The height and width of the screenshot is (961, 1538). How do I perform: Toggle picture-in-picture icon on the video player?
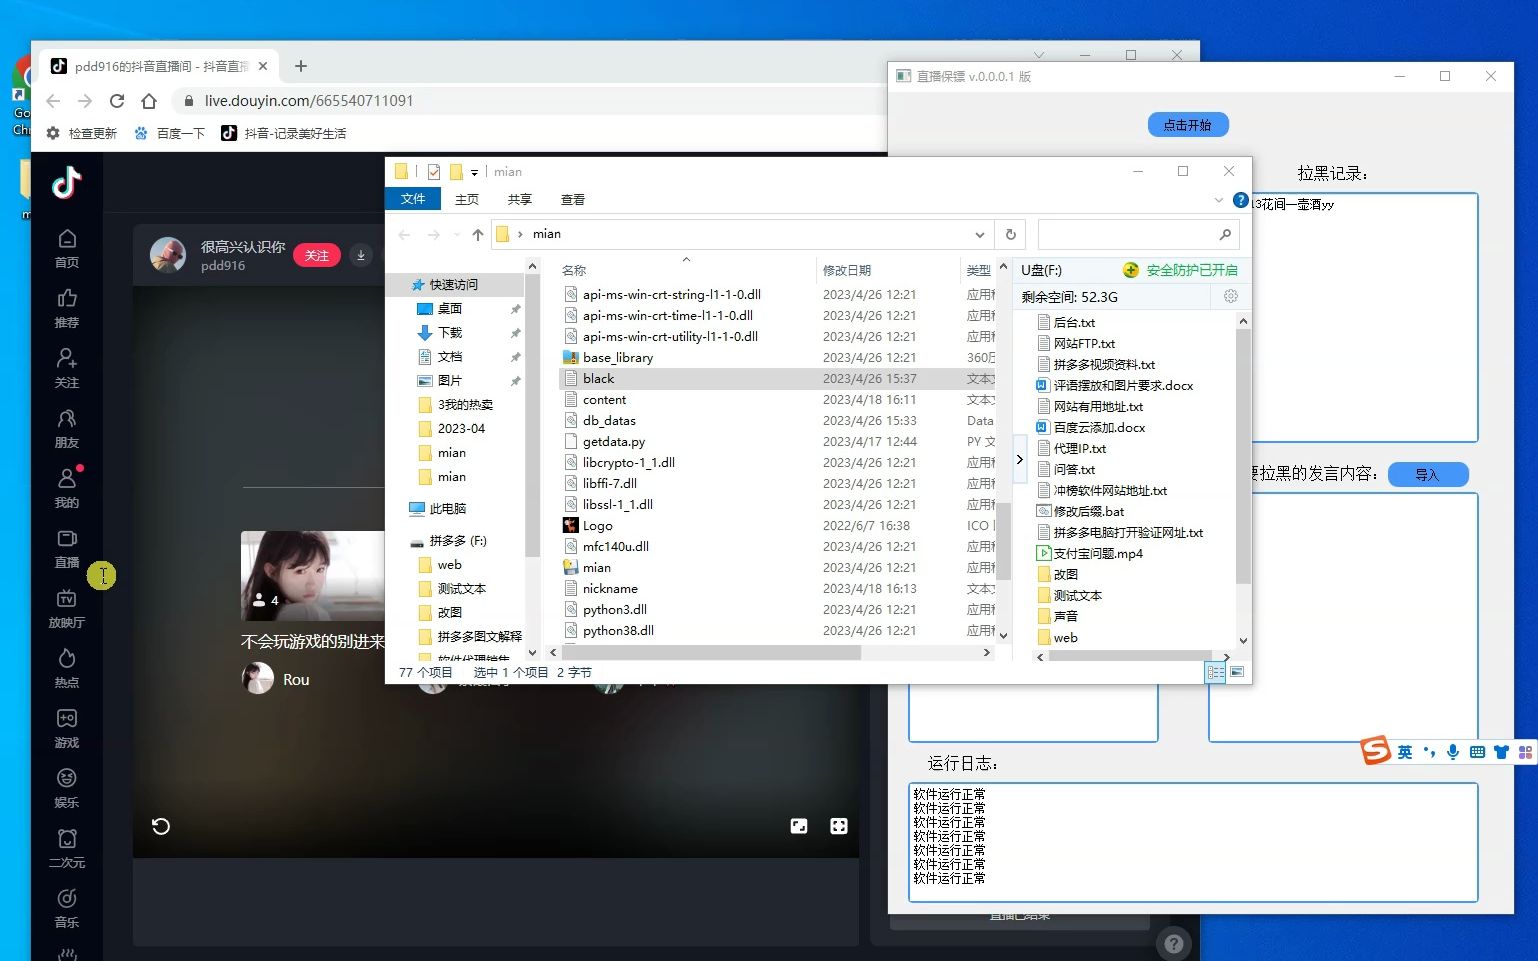tap(799, 826)
